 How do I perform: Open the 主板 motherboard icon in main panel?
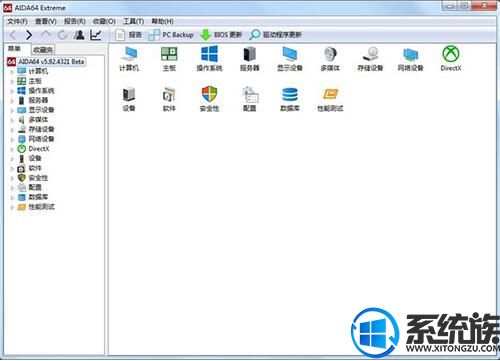pos(169,59)
